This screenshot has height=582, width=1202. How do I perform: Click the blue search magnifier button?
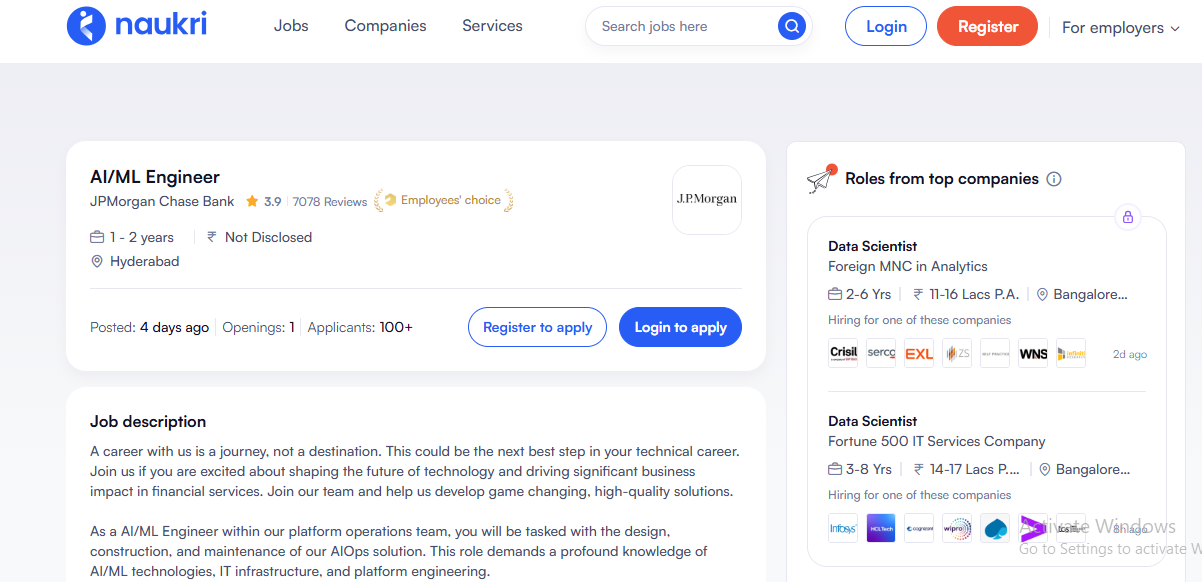791,27
